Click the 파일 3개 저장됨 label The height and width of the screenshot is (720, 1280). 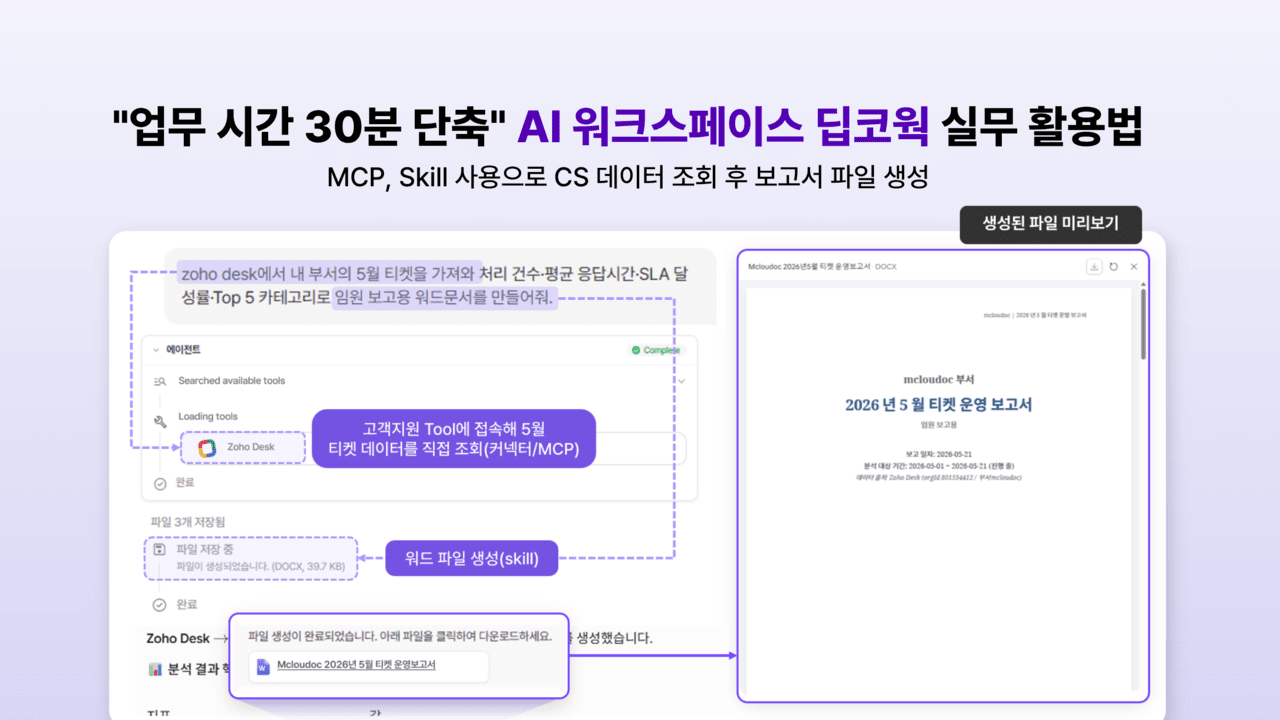pos(187,522)
